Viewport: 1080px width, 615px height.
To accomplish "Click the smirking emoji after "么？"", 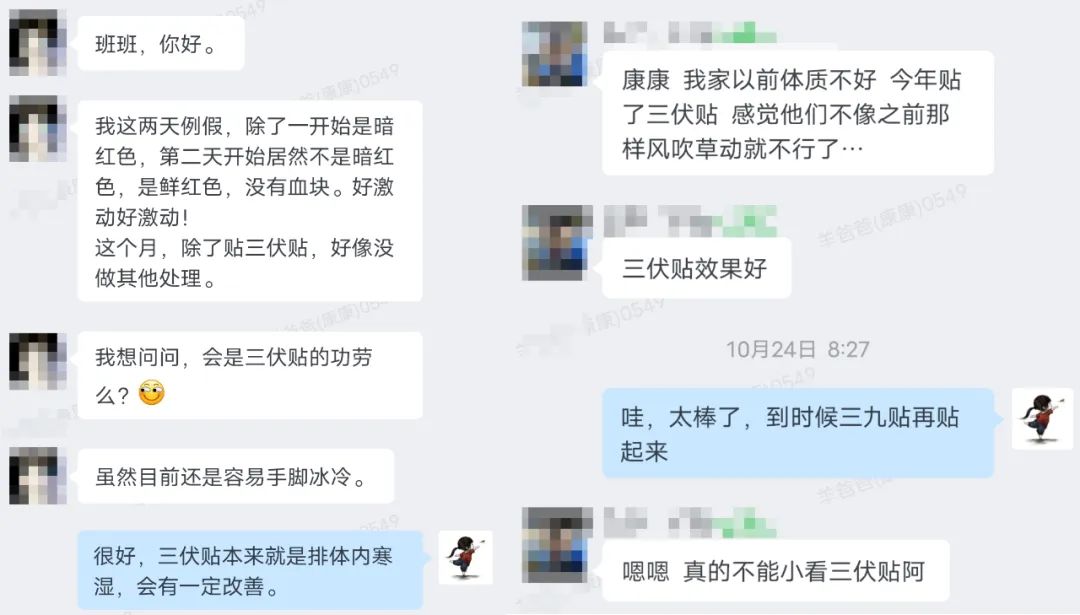I will tap(152, 393).
